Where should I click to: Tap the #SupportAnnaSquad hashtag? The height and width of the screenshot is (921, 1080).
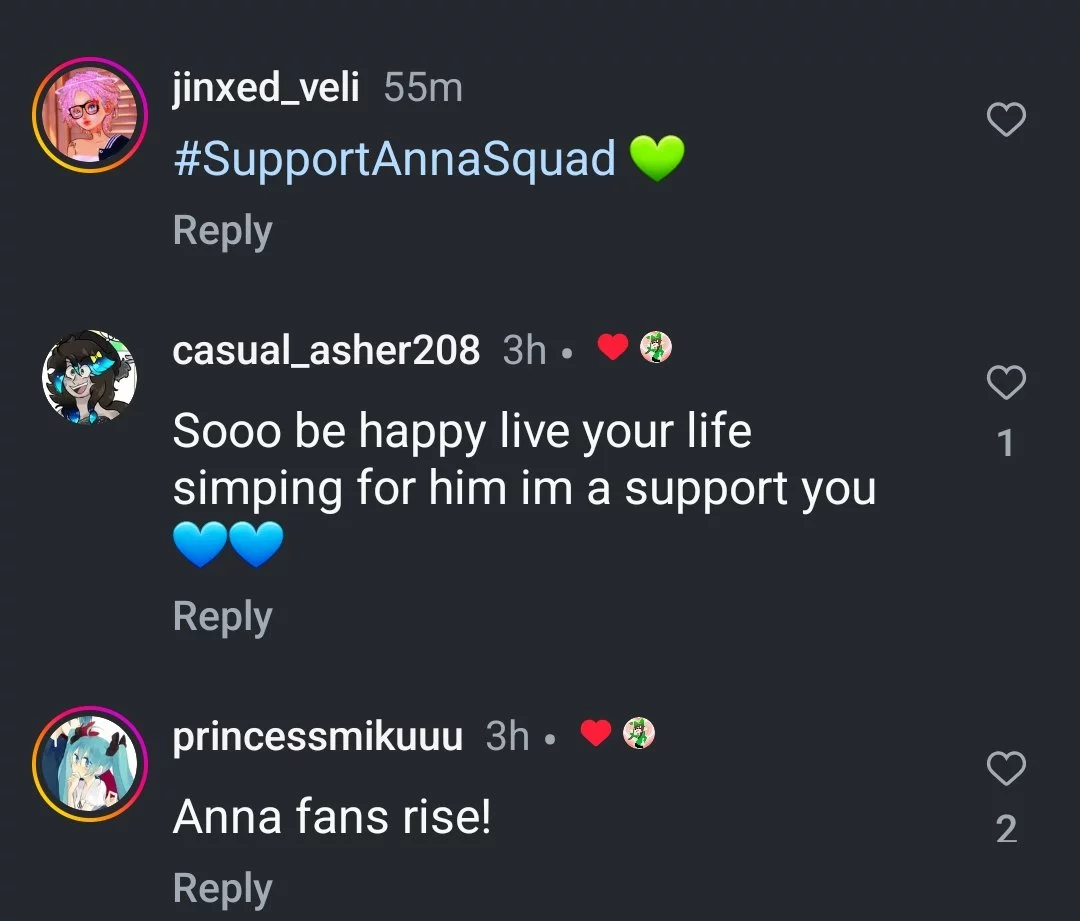pos(395,159)
